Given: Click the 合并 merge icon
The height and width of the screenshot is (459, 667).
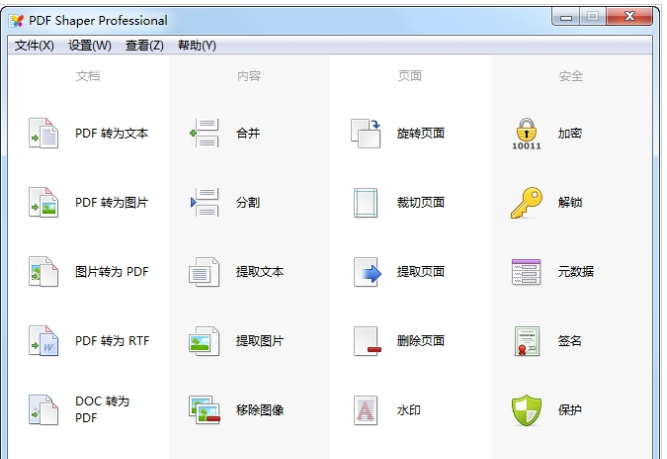Looking at the screenshot, I should click(205, 133).
